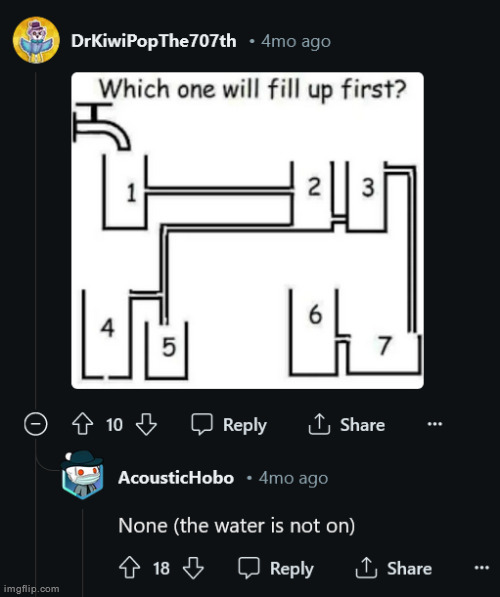Downvote AcousticHobo's reply
Viewport: 500px width, 597px height.
193,568
